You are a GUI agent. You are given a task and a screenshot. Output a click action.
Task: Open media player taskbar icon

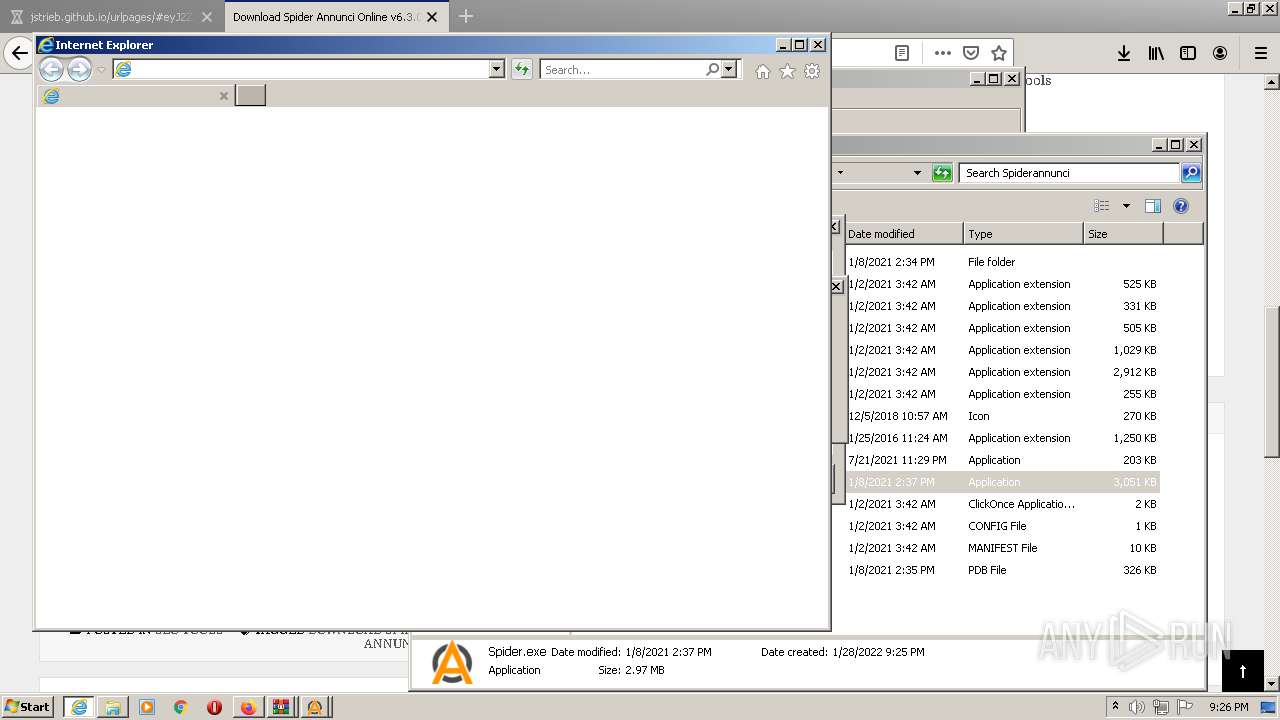[x=147, y=707]
